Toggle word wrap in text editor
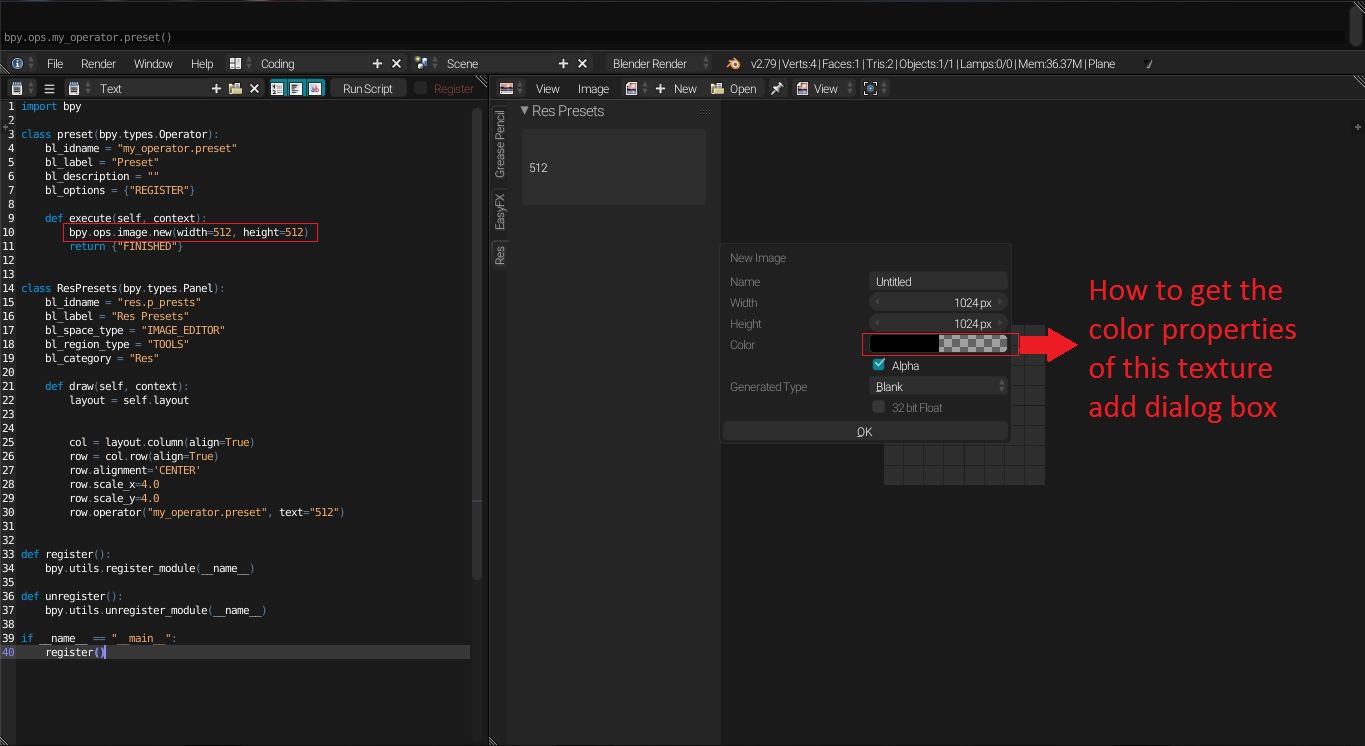1365x746 pixels. [296, 88]
